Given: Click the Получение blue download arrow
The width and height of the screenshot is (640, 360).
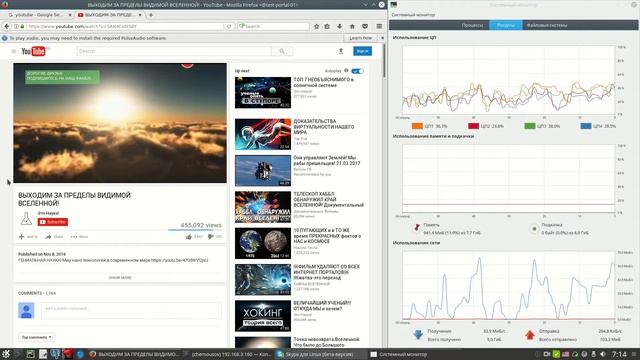Looking at the screenshot, I should pos(418,335).
